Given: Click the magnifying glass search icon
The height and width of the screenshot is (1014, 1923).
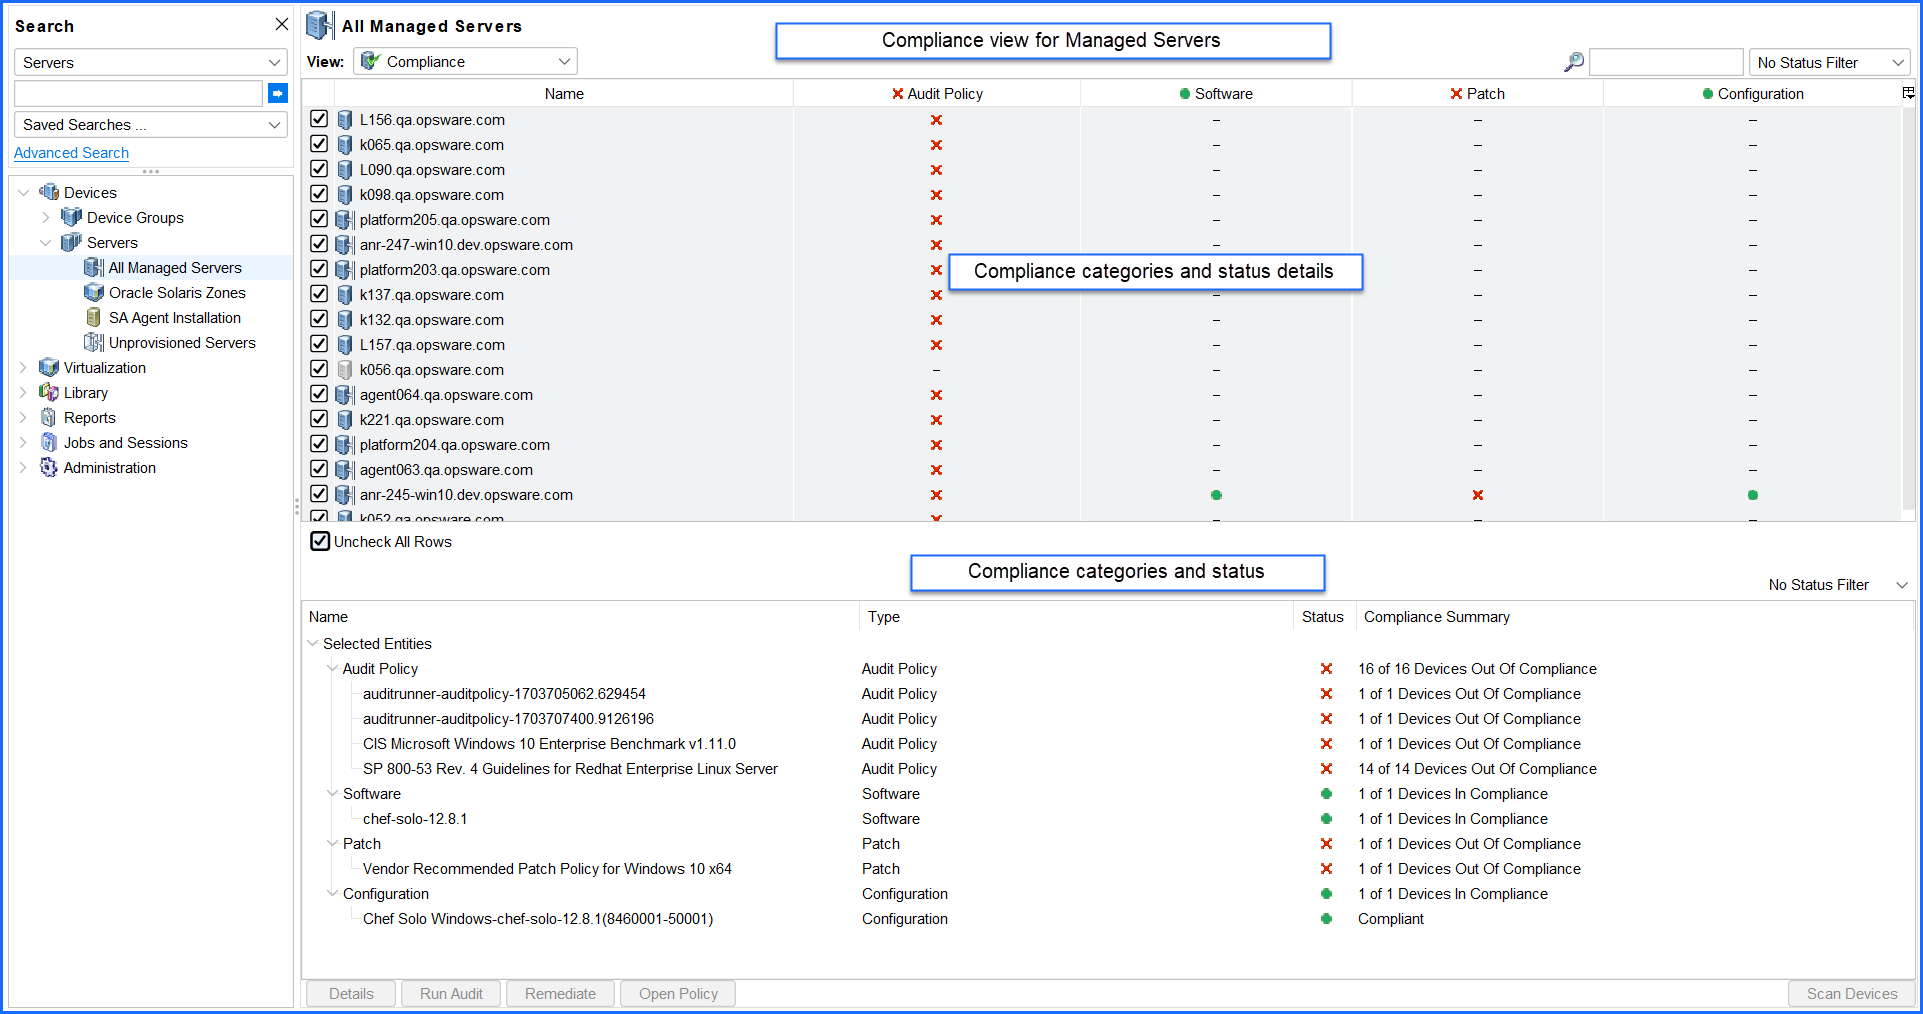Looking at the screenshot, I should pyautogui.click(x=1573, y=61).
